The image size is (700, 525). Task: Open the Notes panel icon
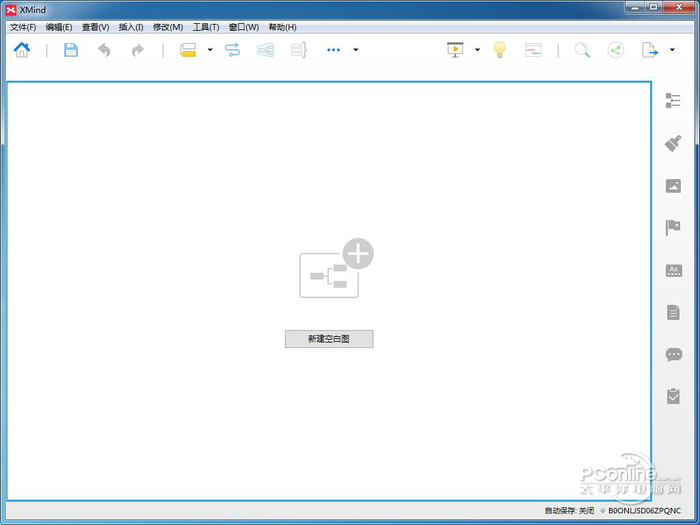tap(673, 312)
